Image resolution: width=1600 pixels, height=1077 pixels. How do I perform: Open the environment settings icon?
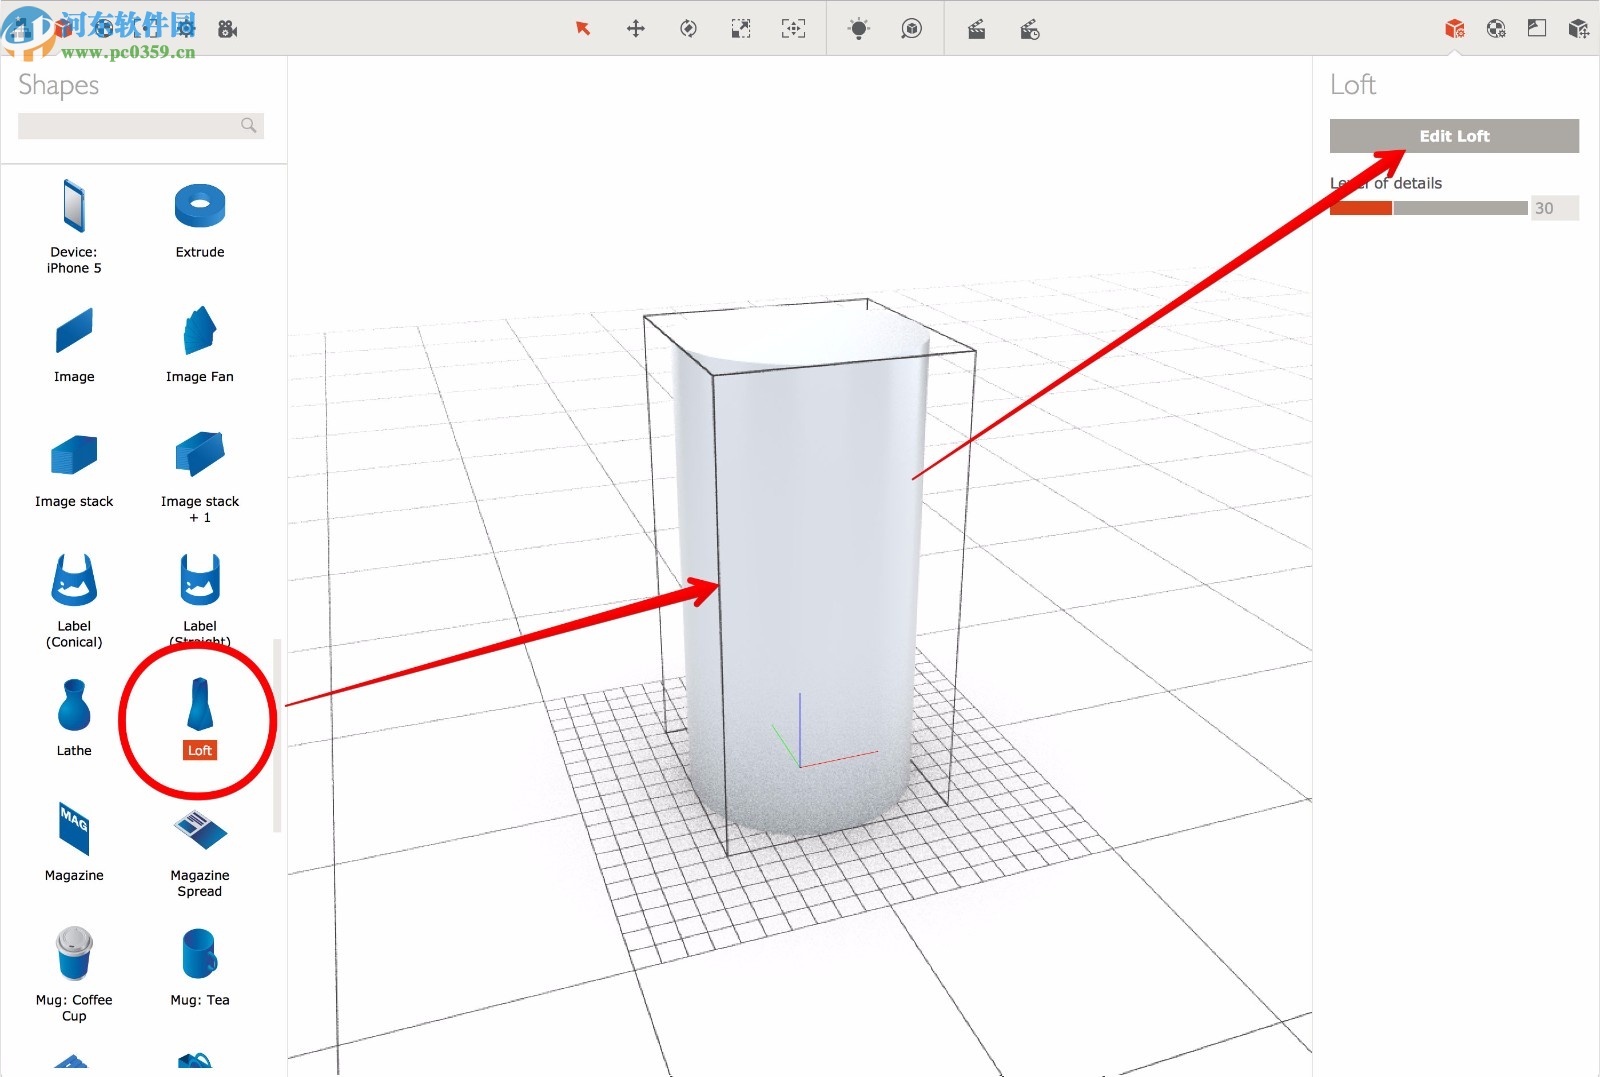(1496, 29)
